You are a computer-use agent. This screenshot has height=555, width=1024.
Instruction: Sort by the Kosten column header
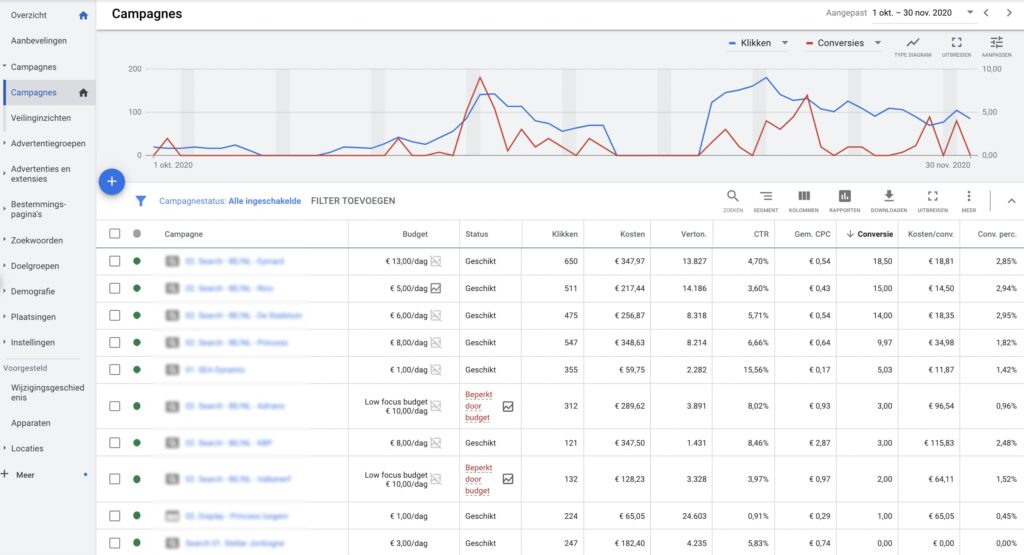pyautogui.click(x=632, y=234)
